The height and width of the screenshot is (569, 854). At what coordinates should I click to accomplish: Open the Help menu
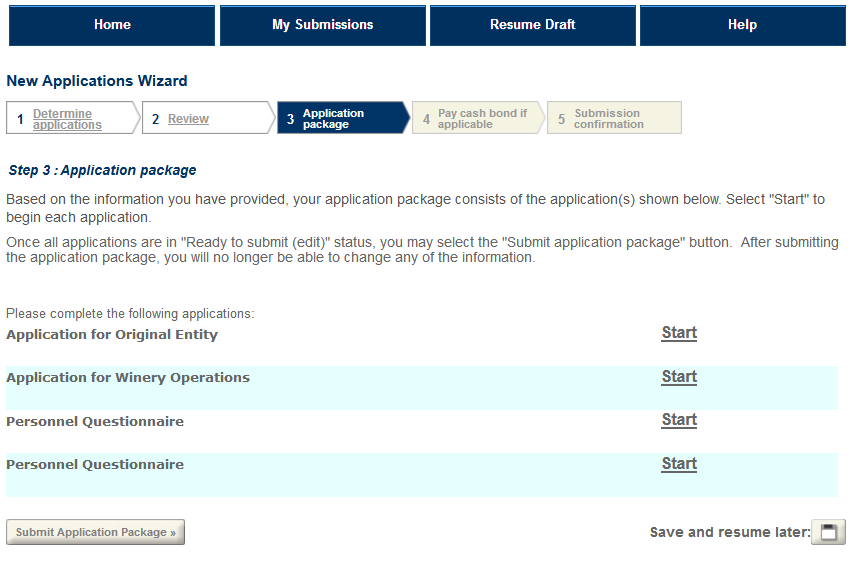point(742,25)
